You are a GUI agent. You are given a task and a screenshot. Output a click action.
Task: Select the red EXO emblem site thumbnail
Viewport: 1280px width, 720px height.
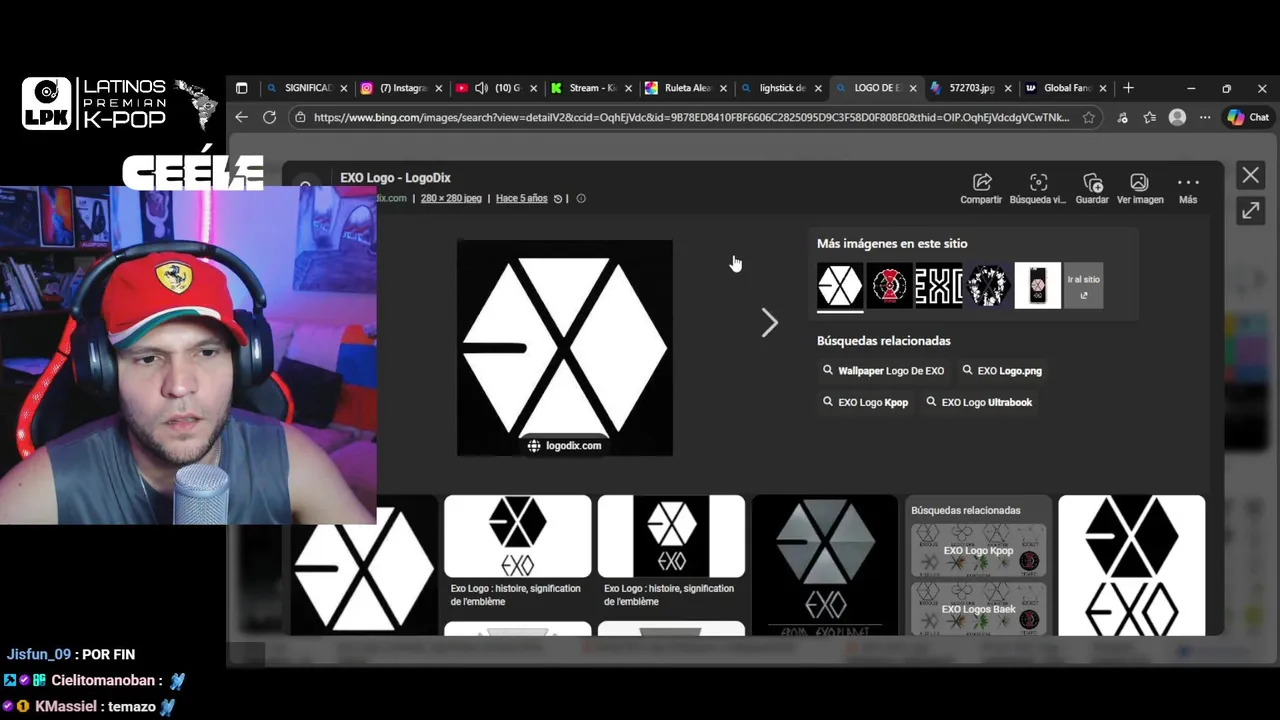click(889, 286)
